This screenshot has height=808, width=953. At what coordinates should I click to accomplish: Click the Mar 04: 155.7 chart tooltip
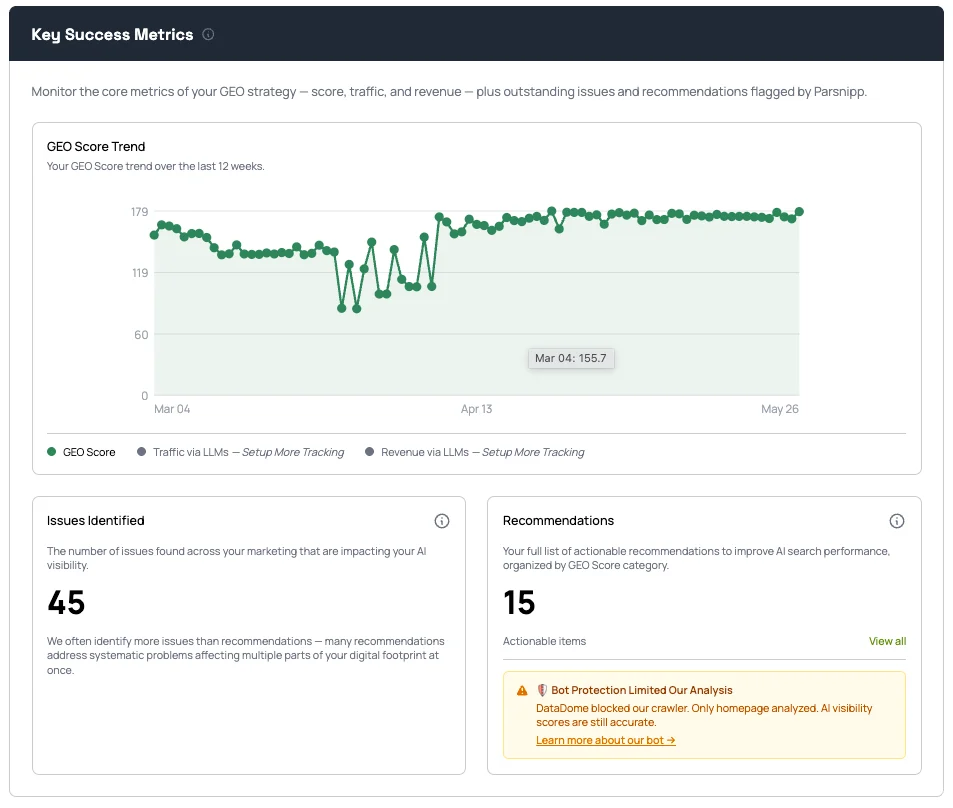(x=571, y=358)
